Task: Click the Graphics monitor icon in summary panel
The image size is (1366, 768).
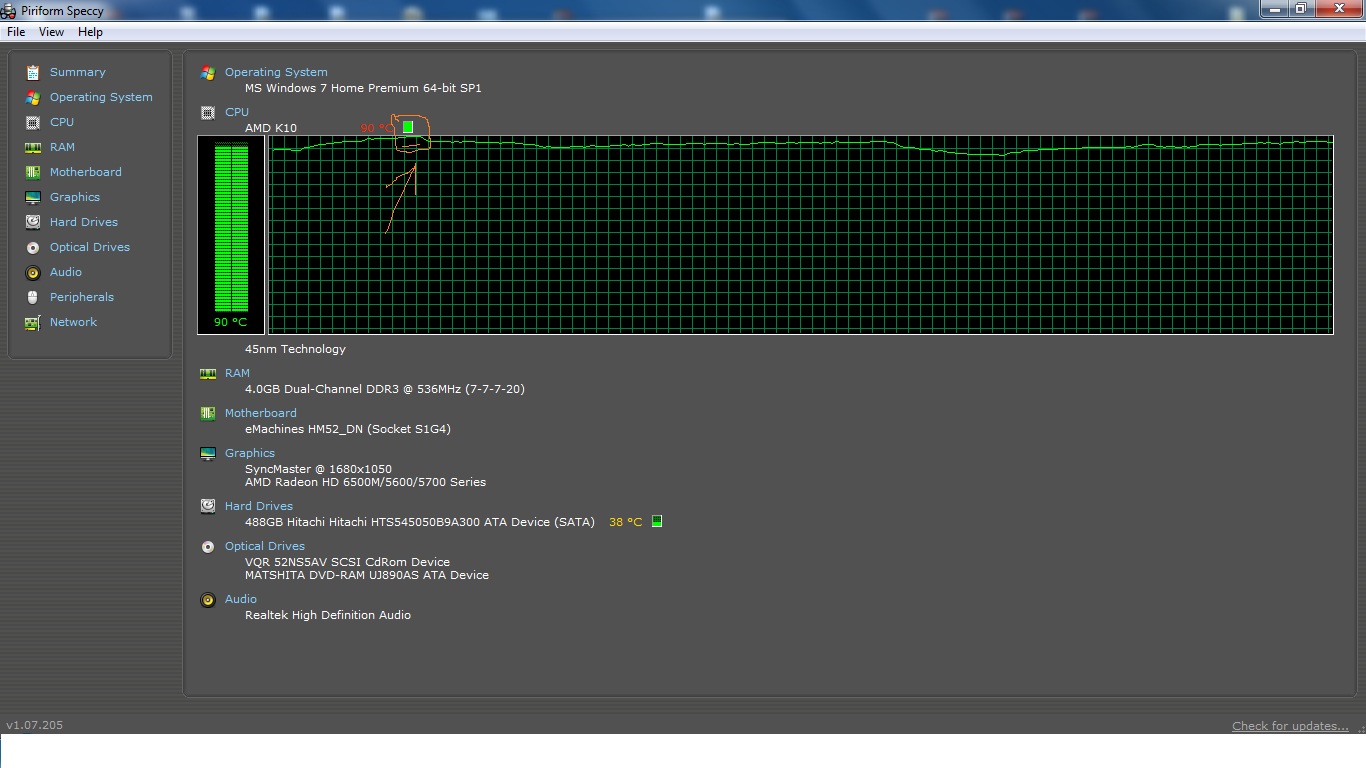Action: click(208, 453)
